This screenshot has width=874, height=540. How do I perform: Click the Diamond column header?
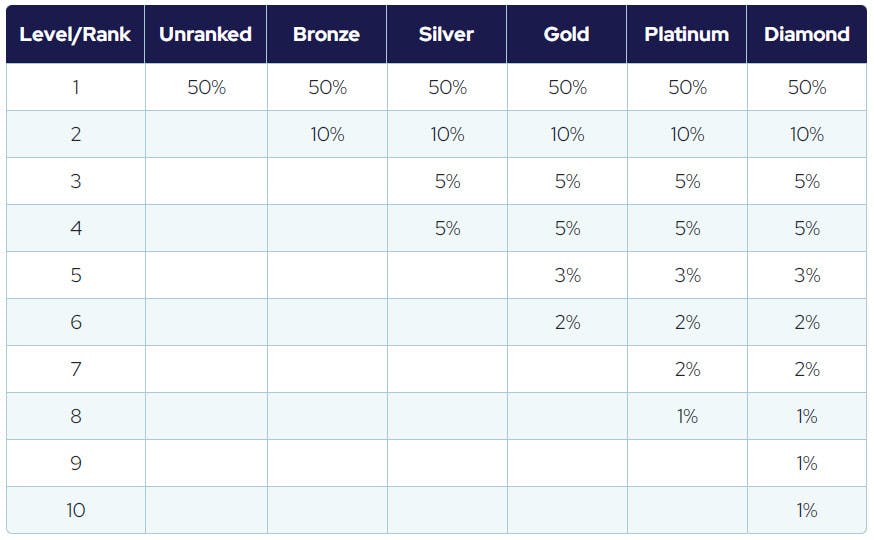point(807,34)
